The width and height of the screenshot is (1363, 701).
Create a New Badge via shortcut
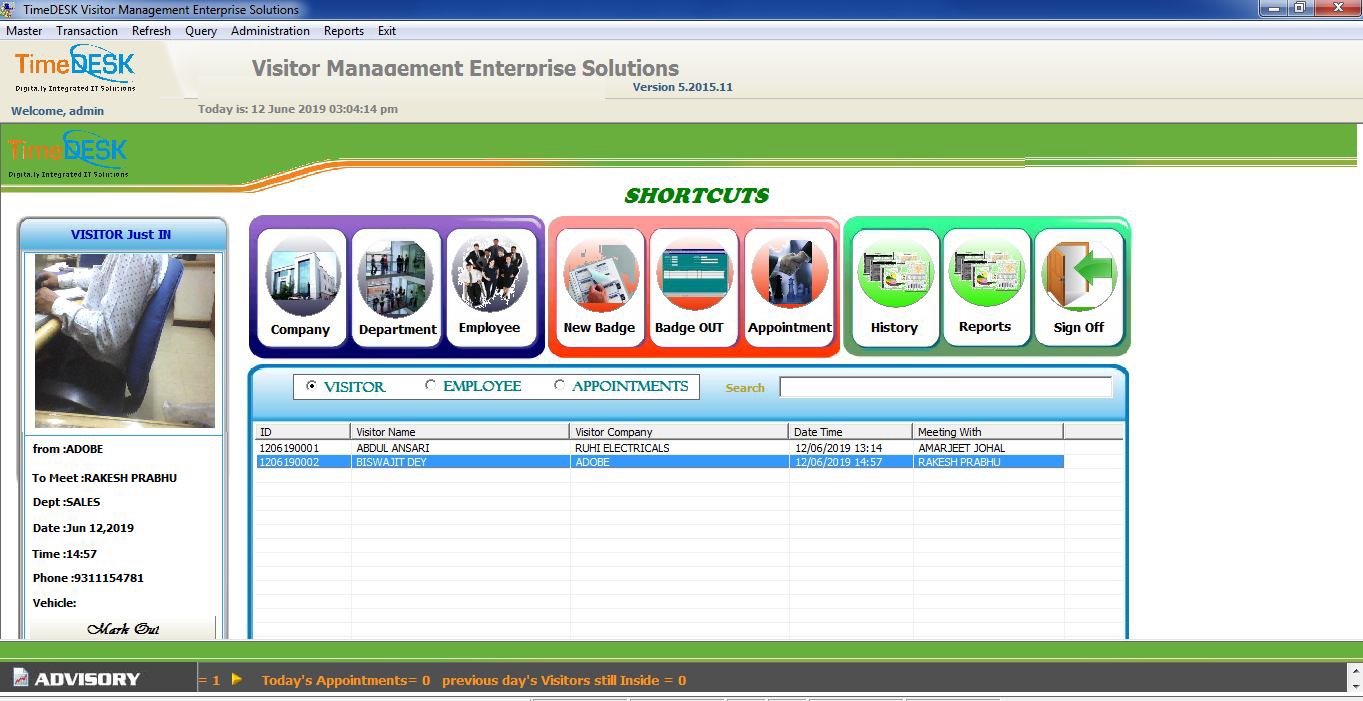pos(599,286)
